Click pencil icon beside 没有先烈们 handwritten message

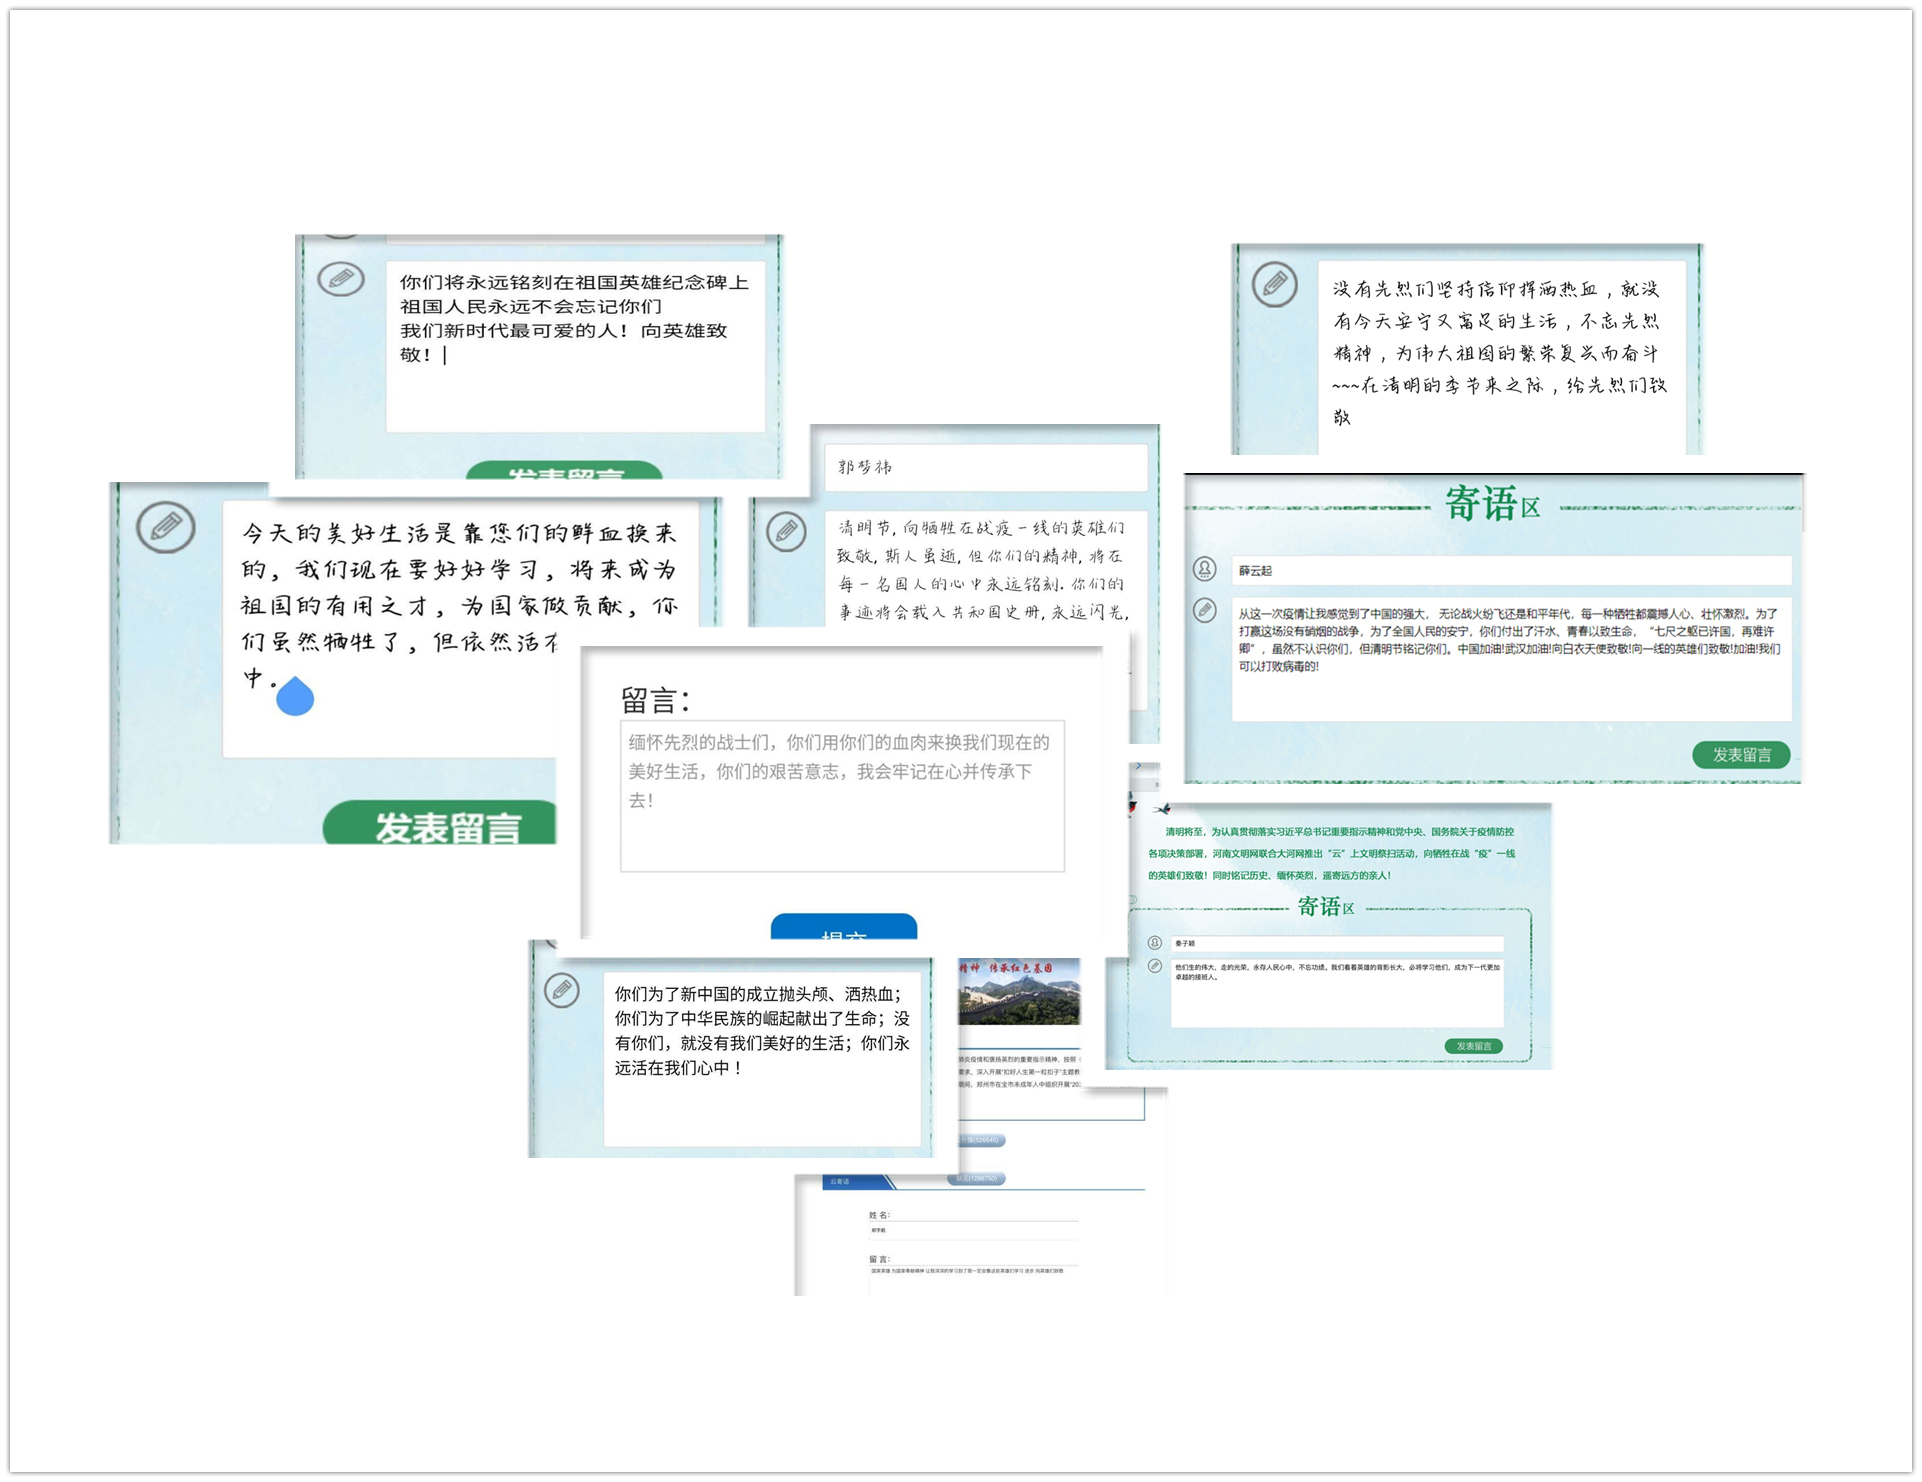click(x=1275, y=284)
